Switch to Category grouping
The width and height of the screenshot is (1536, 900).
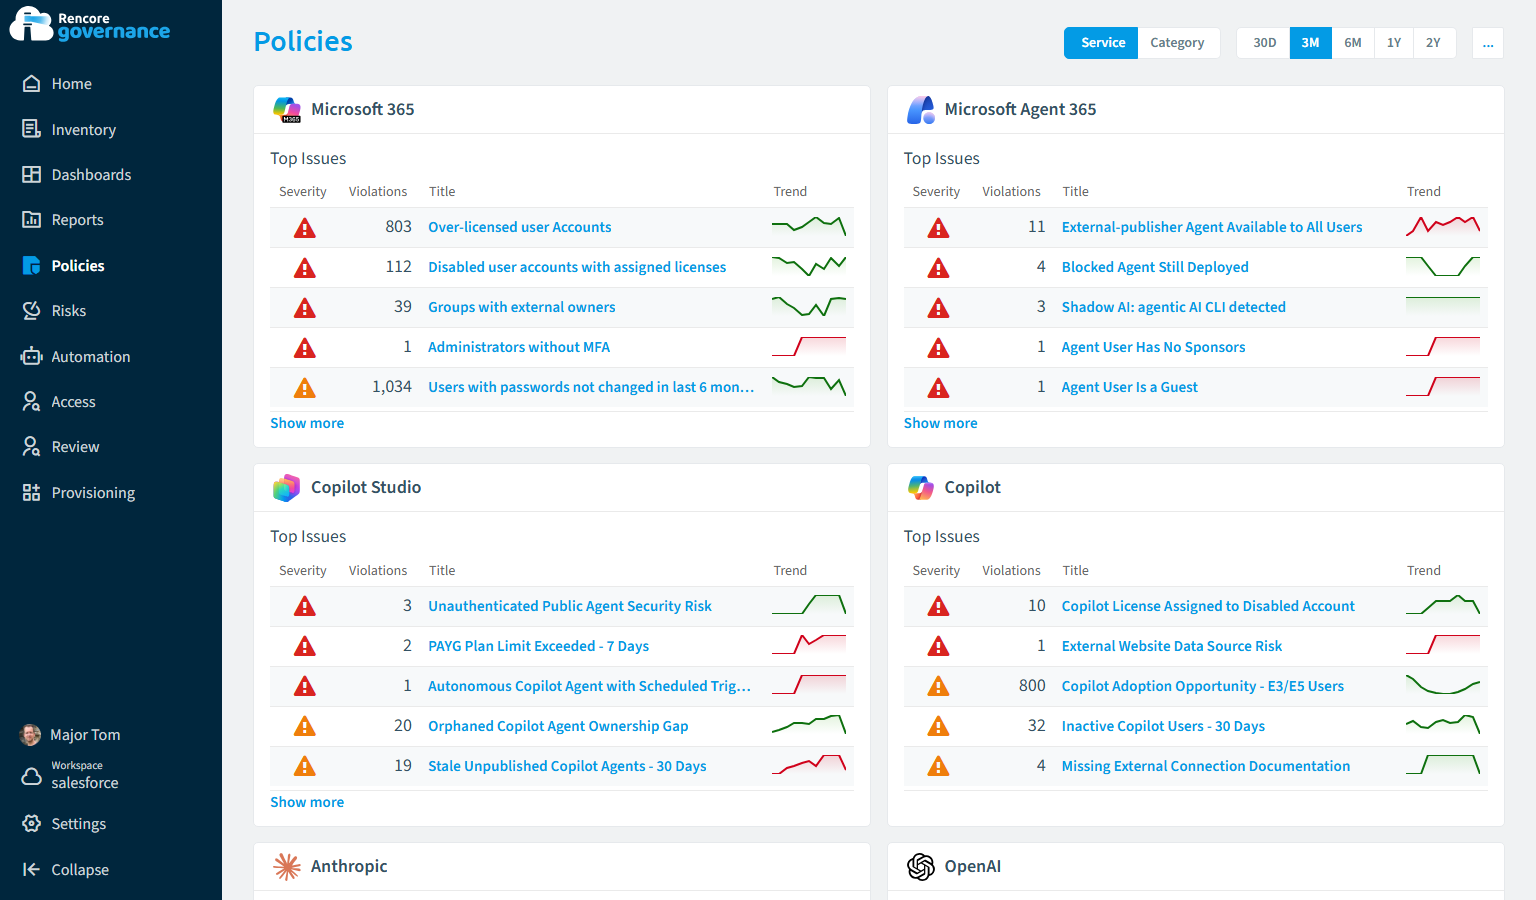pyautogui.click(x=1178, y=43)
